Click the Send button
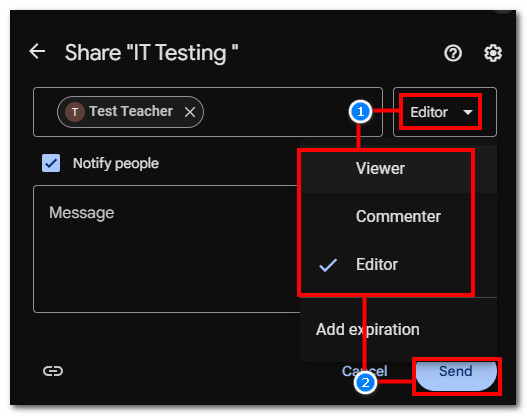527x416 pixels. [456, 372]
